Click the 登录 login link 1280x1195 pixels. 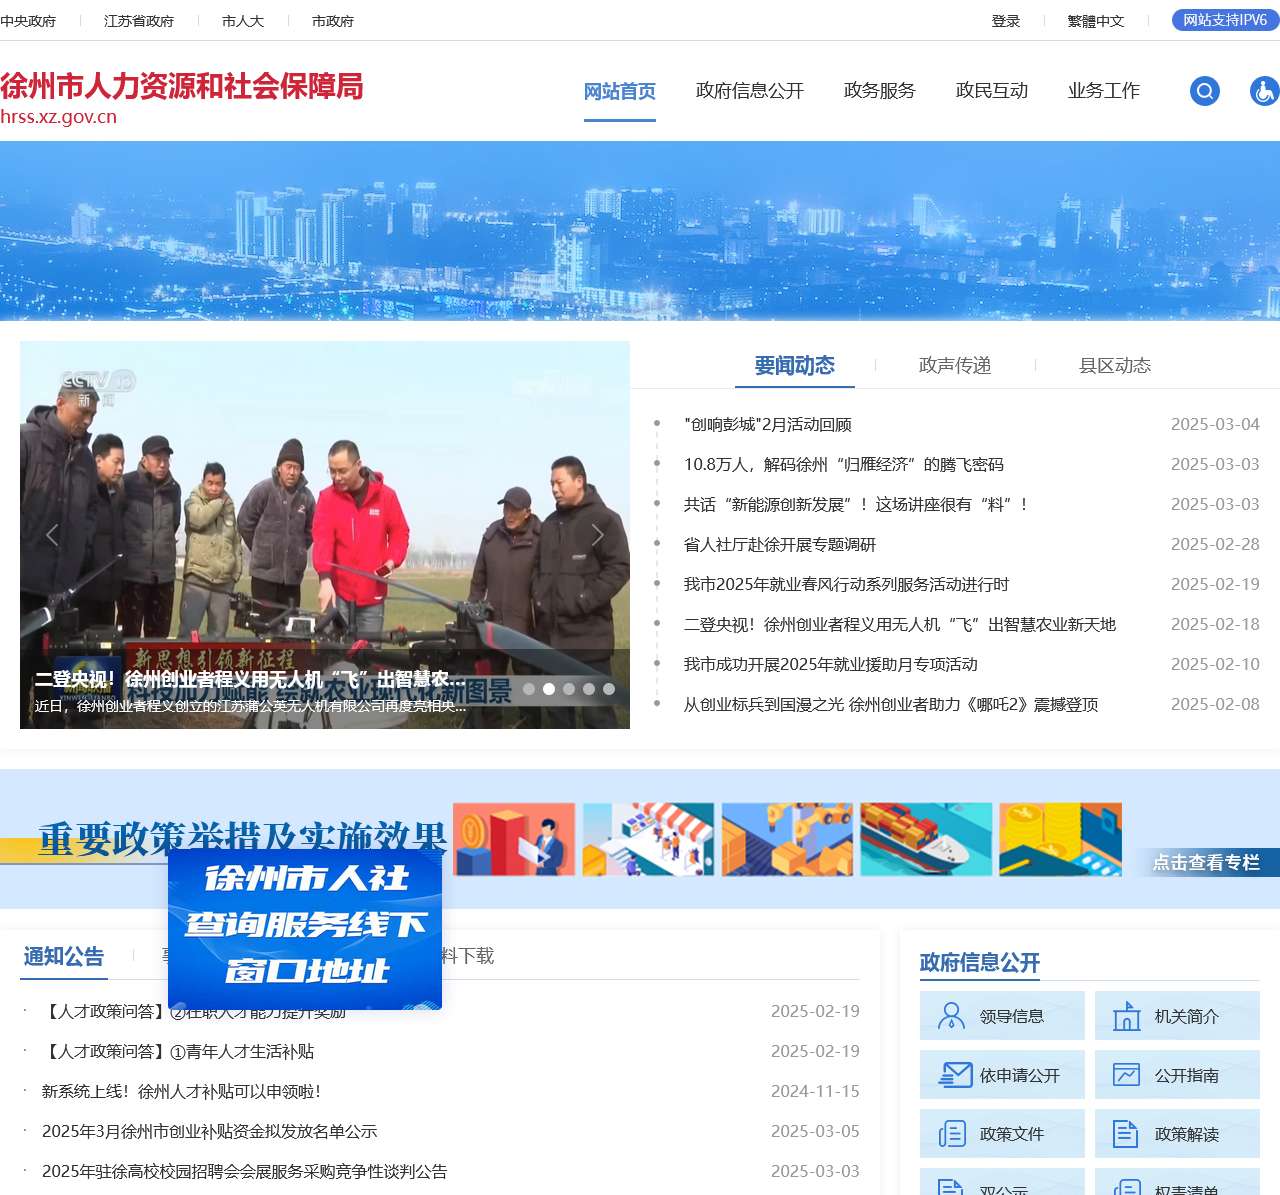click(x=1006, y=21)
